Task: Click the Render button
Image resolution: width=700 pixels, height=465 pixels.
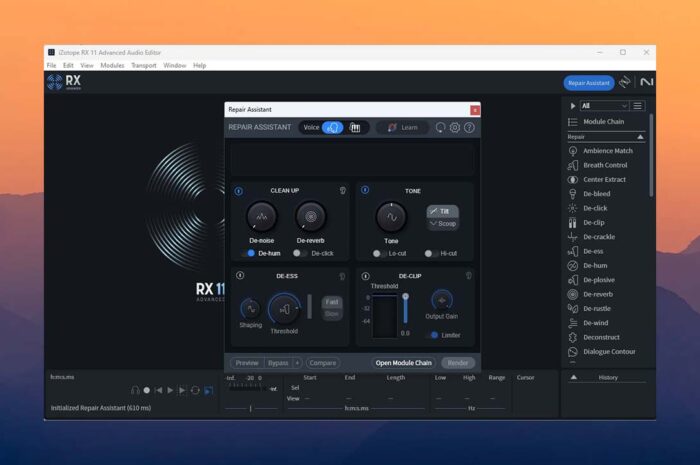Action: pos(458,363)
